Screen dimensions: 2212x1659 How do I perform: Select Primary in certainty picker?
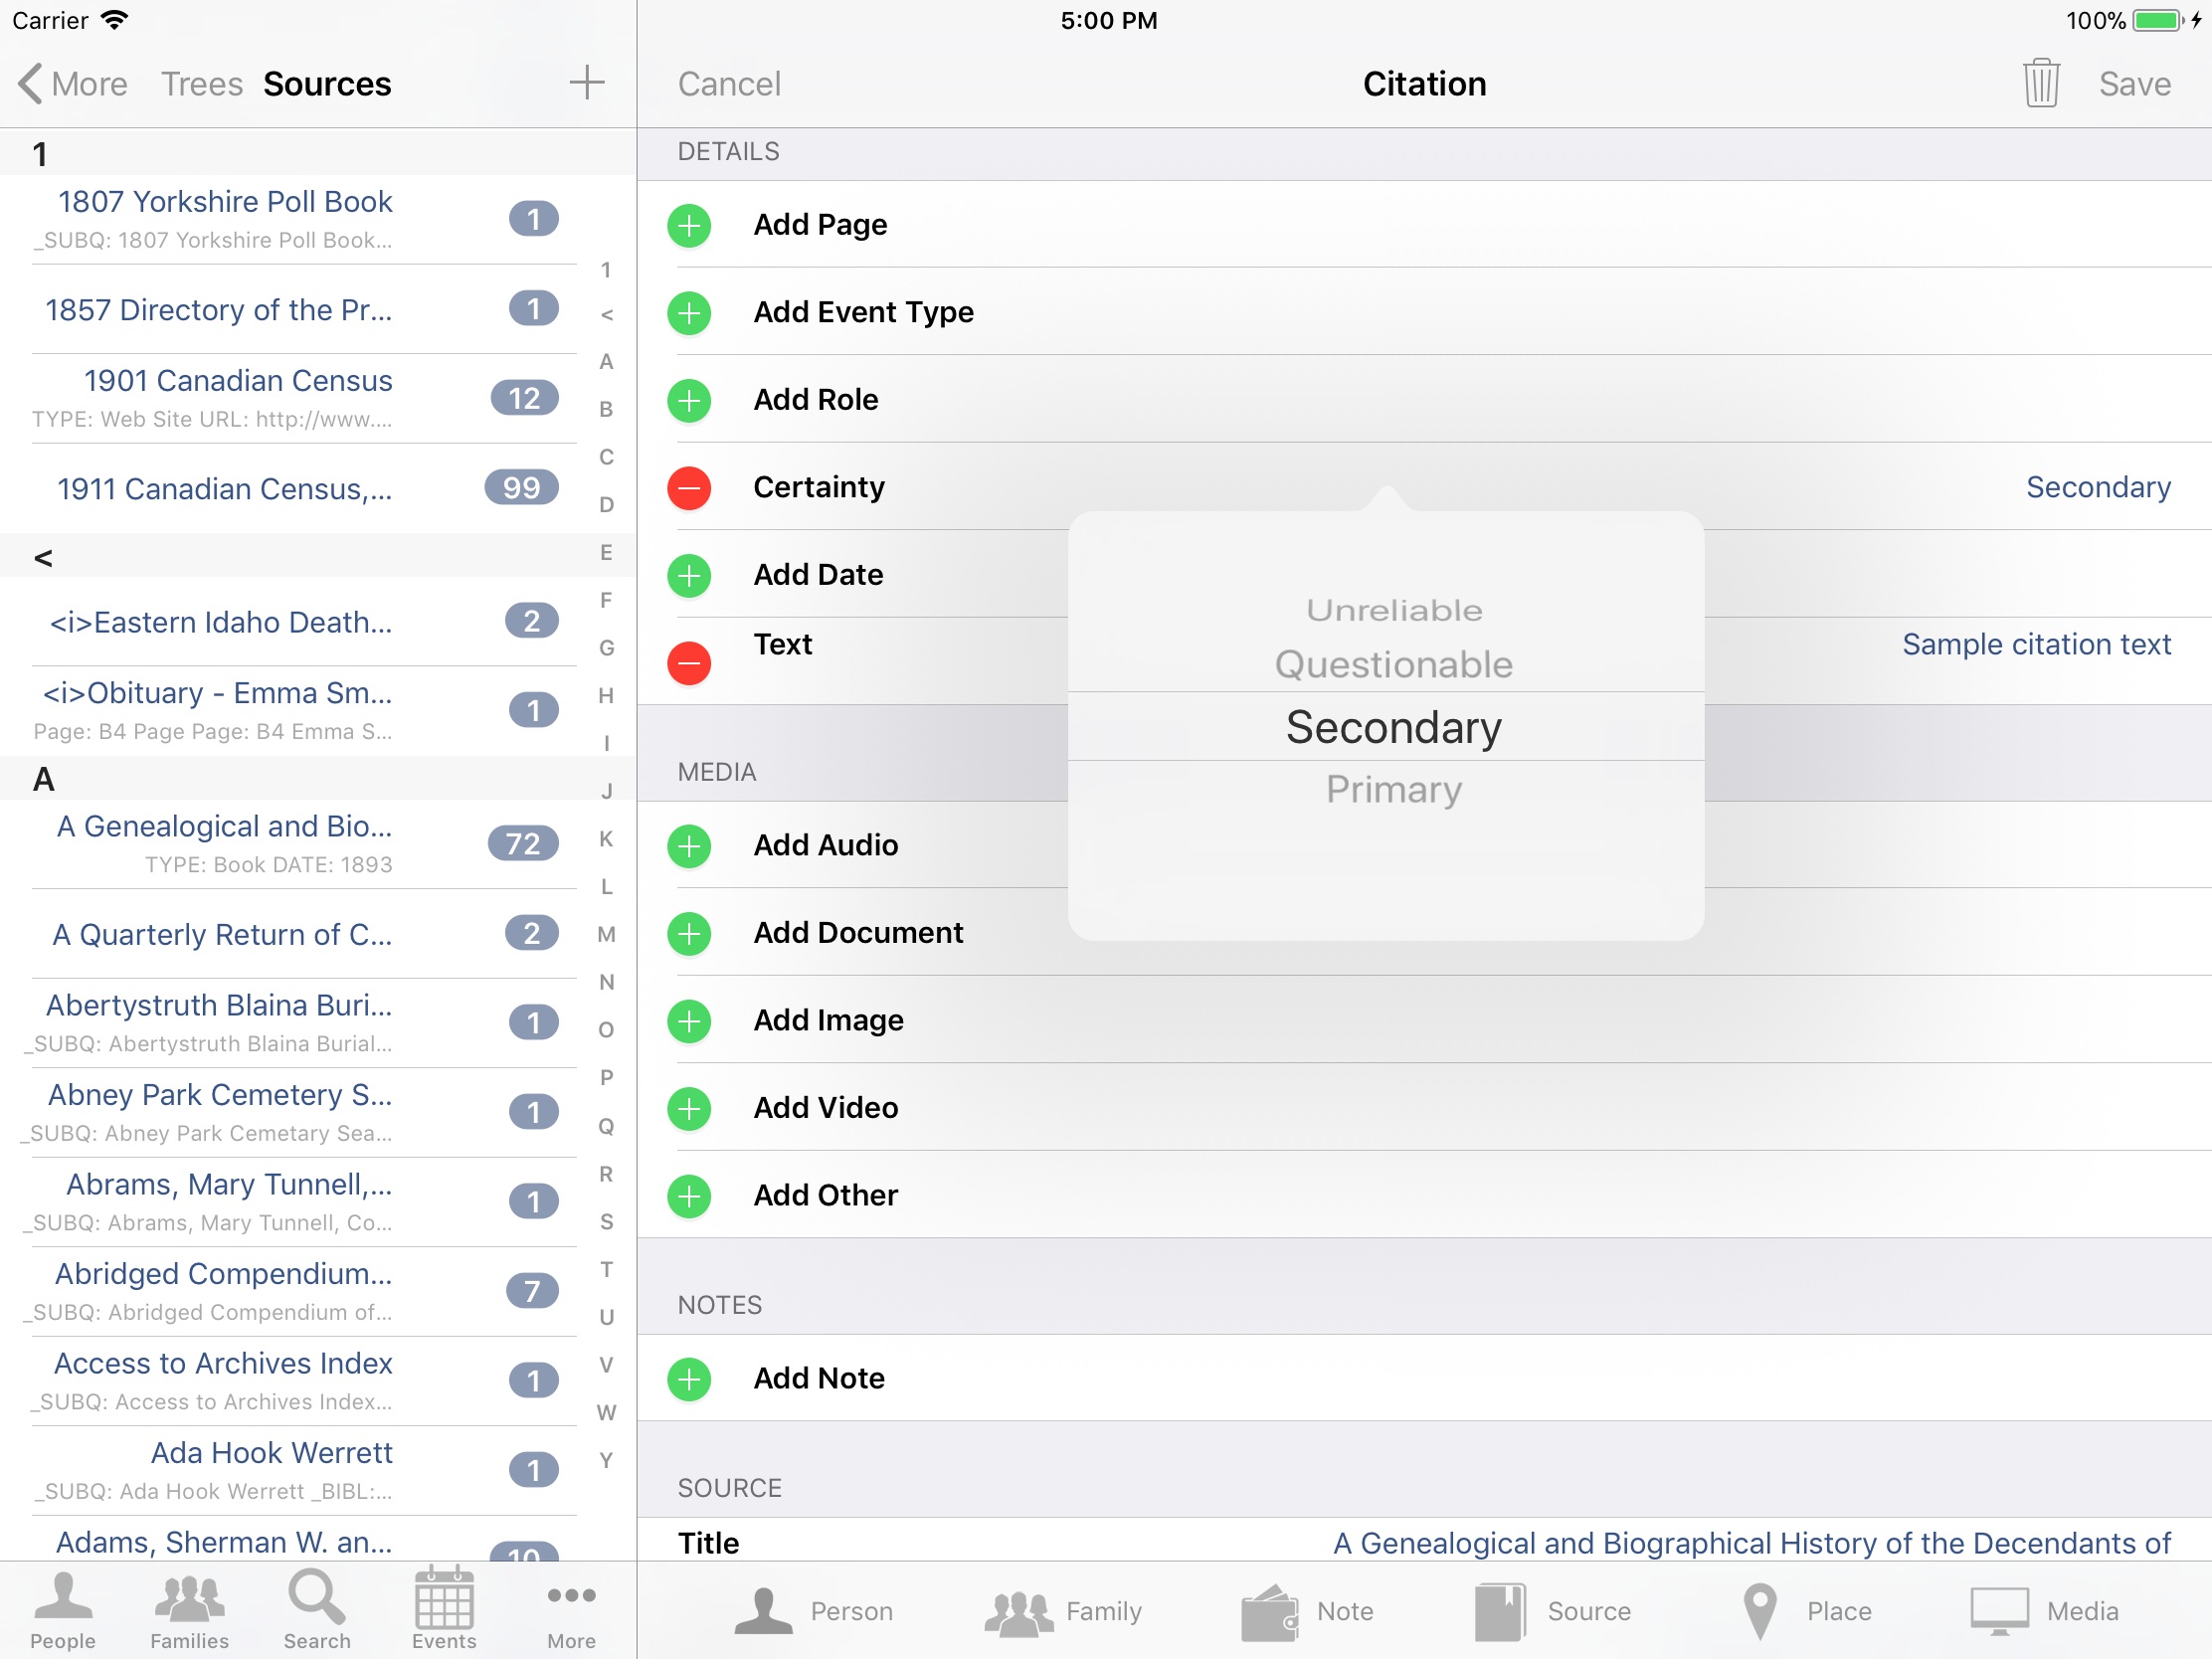point(1393,790)
